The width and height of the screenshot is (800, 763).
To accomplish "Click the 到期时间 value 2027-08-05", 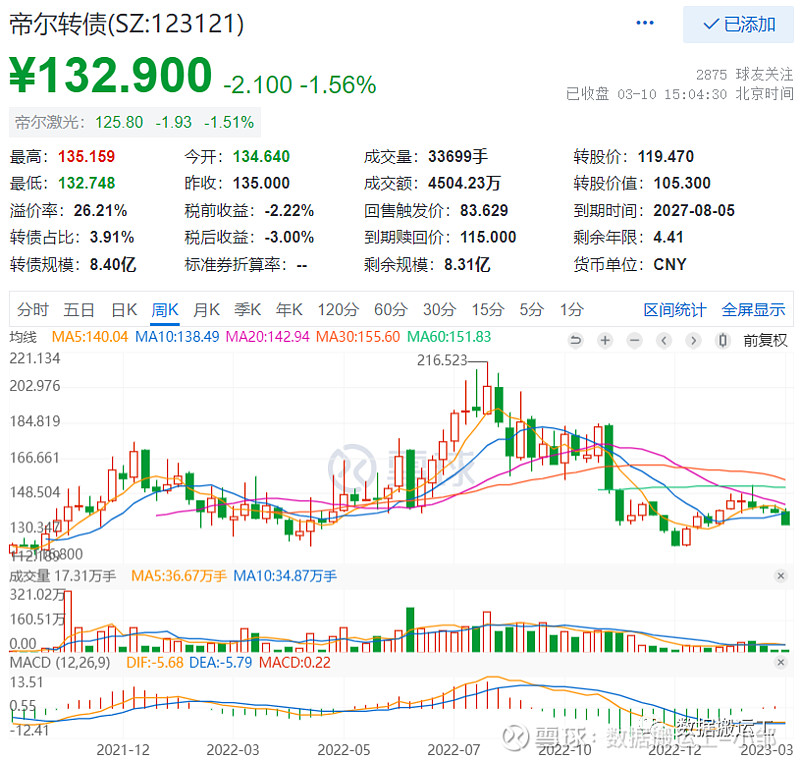I will [694, 210].
